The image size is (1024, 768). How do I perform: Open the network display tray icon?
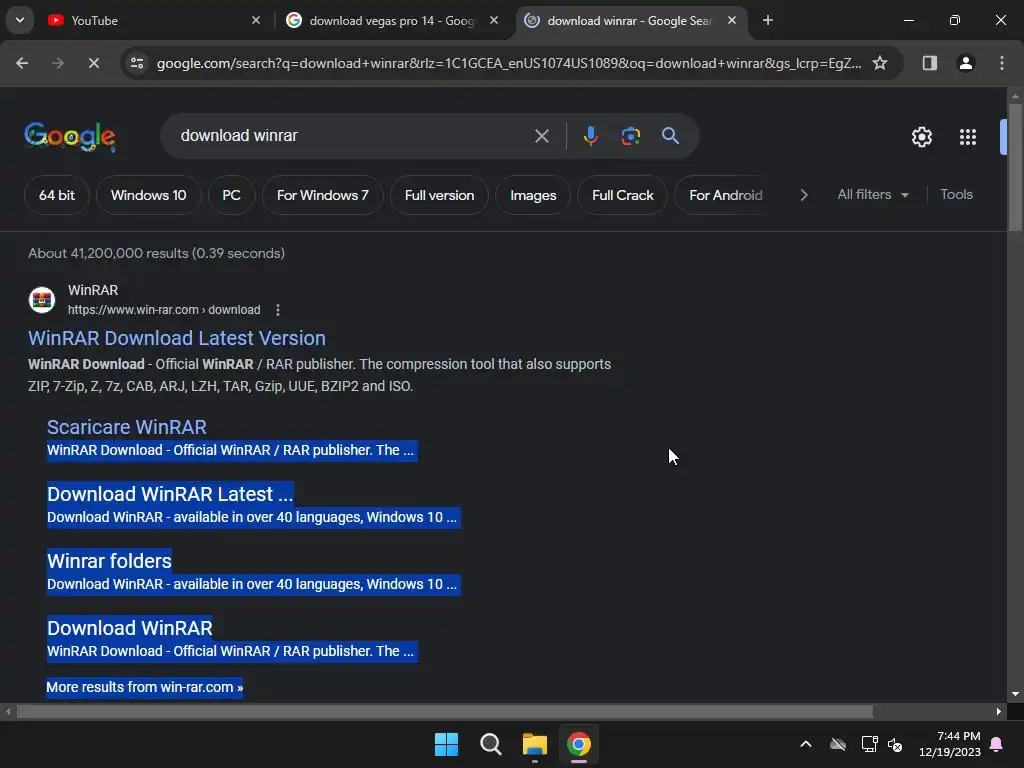pos(869,744)
